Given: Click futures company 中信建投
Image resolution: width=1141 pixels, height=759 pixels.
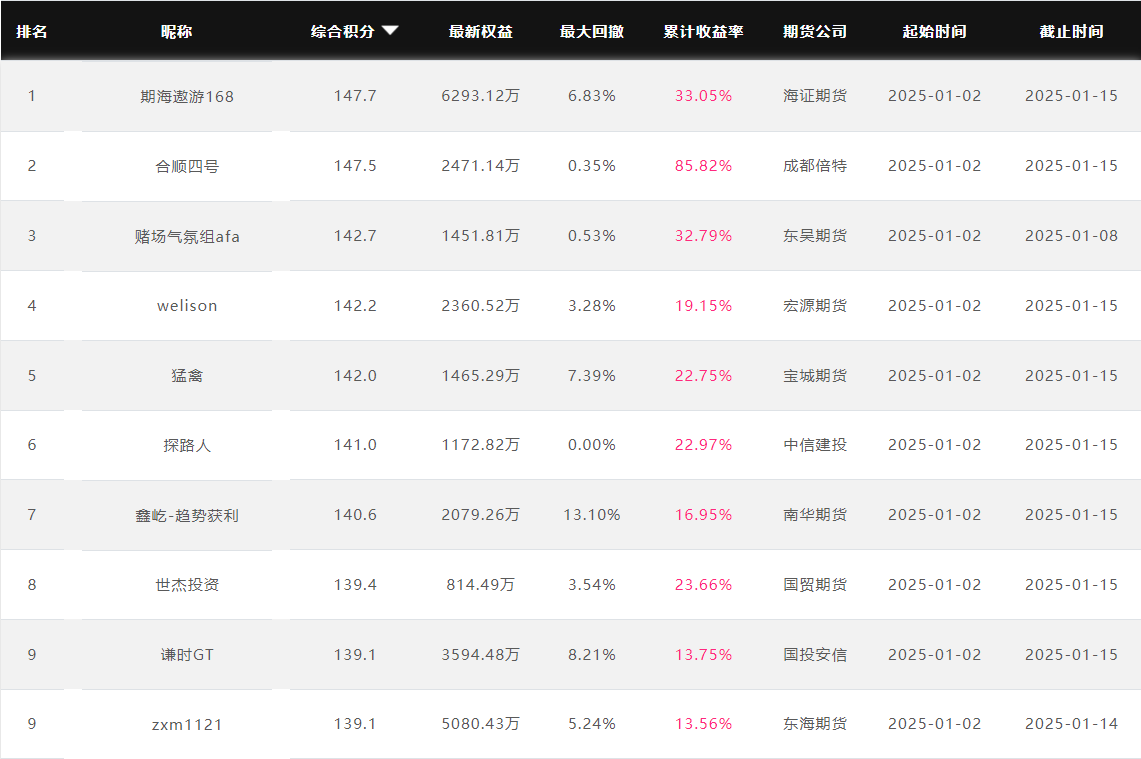Looking at the screenshot, I should [815, 445].
